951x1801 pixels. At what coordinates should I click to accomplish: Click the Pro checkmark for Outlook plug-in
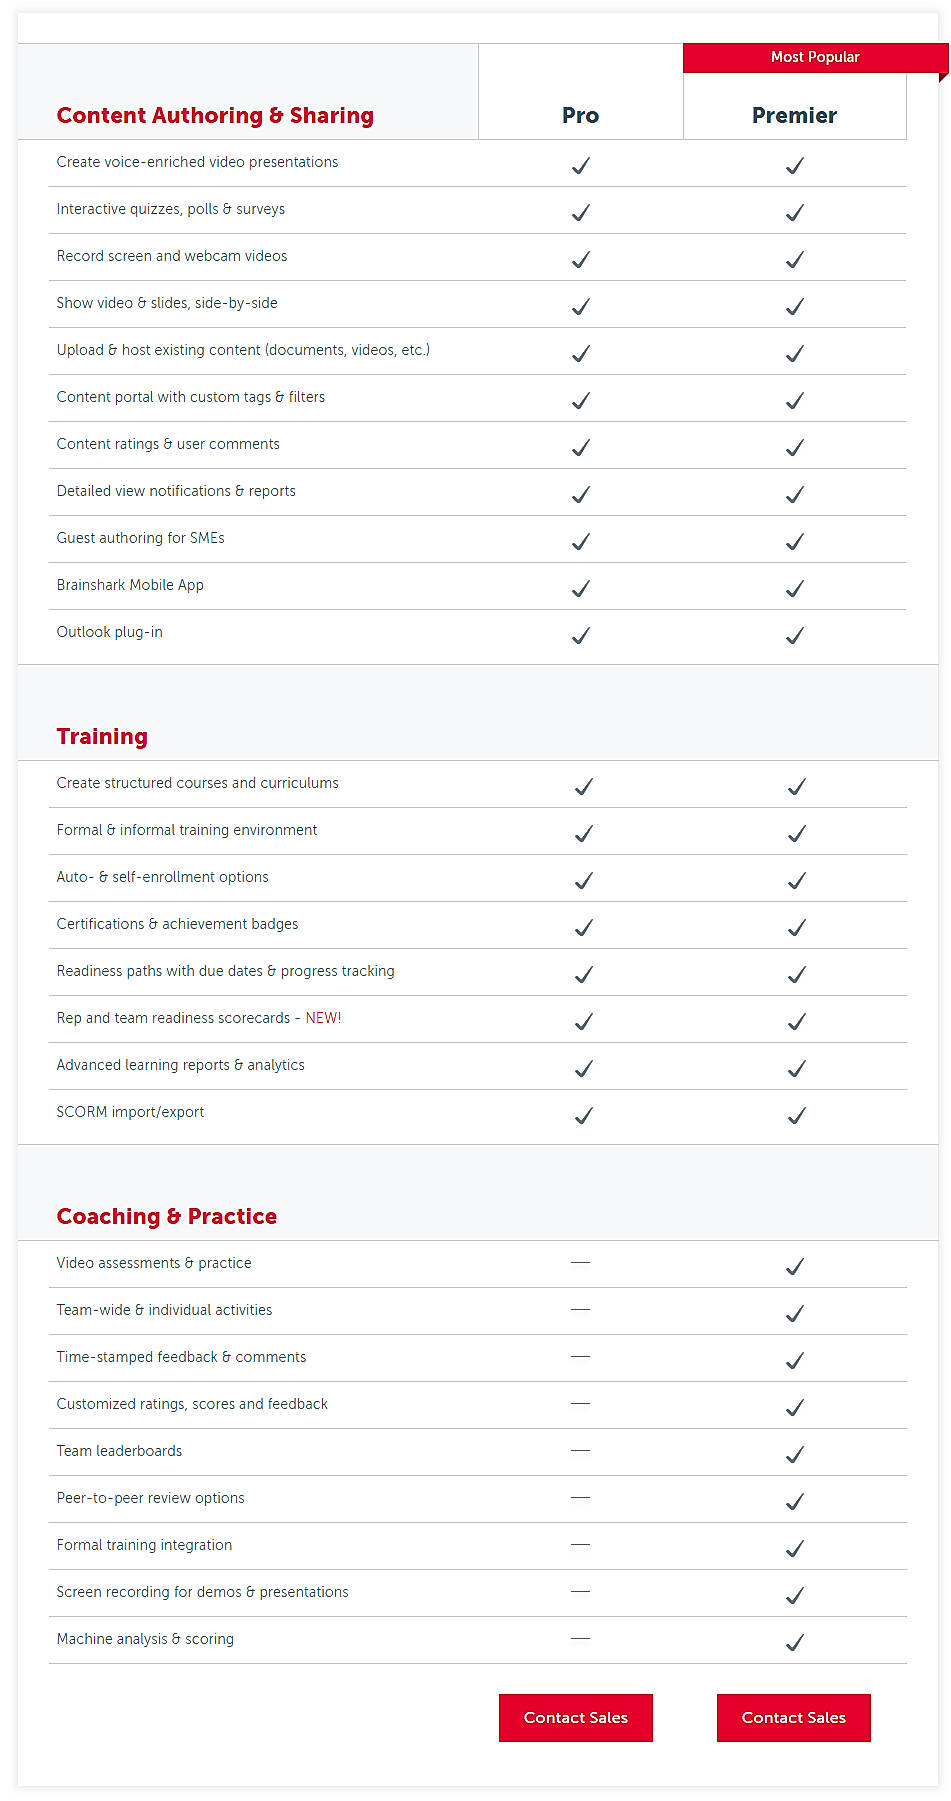pyautogui.click(x=580, y=635)
